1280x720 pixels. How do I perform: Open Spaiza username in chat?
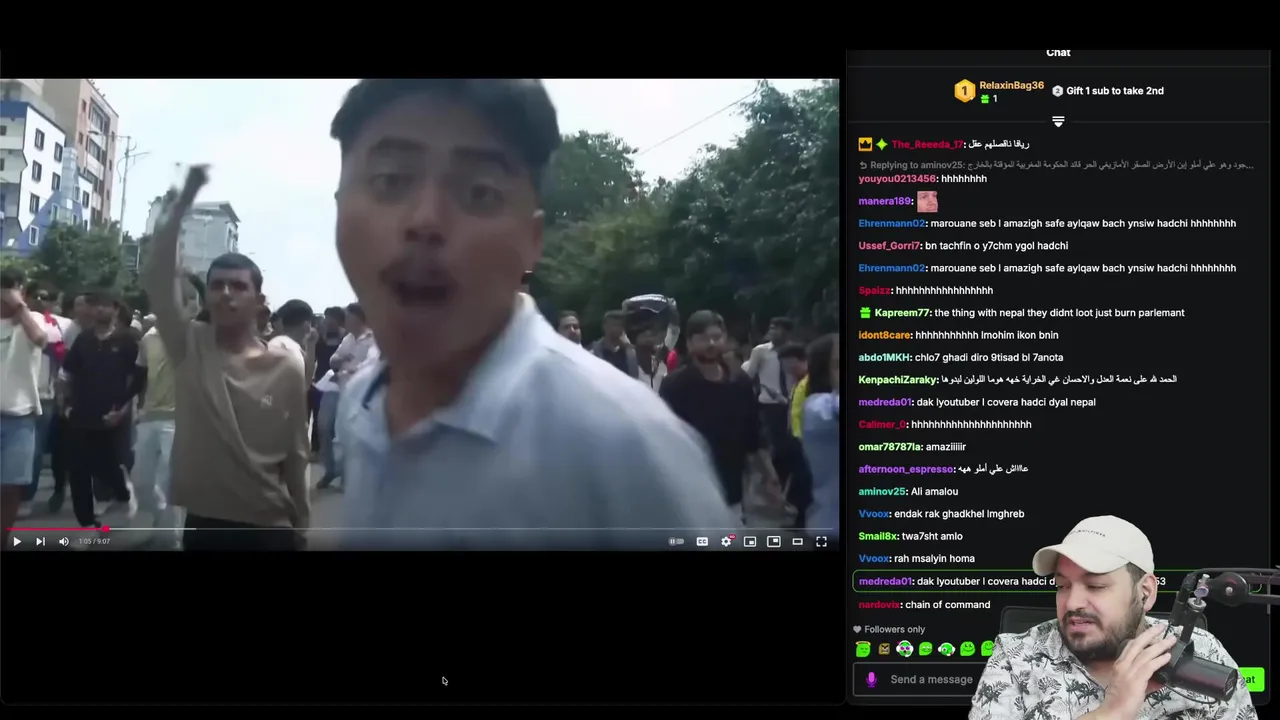click(x=874, y=291)
